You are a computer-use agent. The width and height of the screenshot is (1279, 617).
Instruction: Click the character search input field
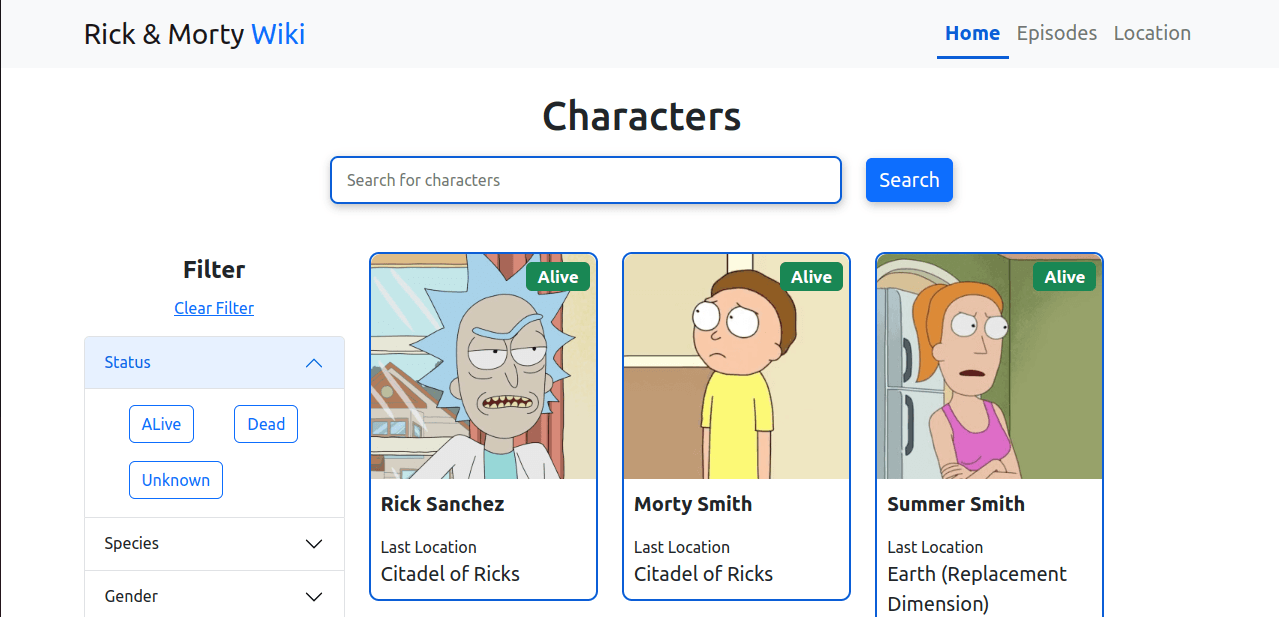[x=585, y=180]
